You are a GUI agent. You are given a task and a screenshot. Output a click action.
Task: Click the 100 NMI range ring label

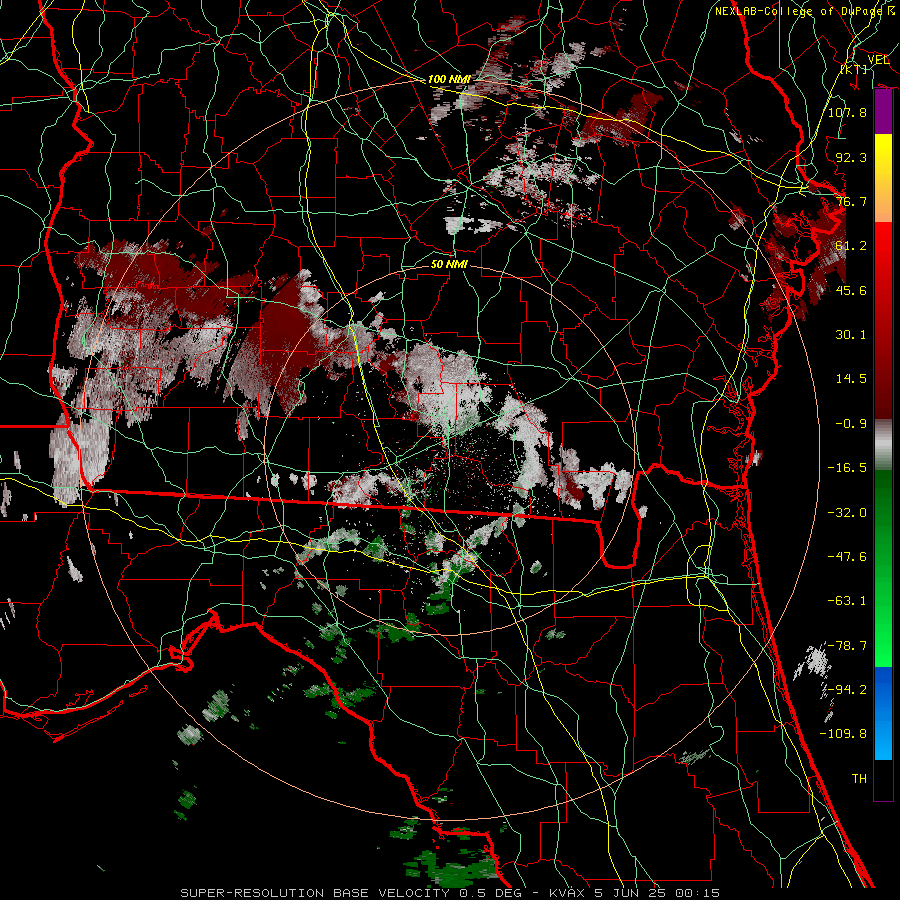(449, 79)
